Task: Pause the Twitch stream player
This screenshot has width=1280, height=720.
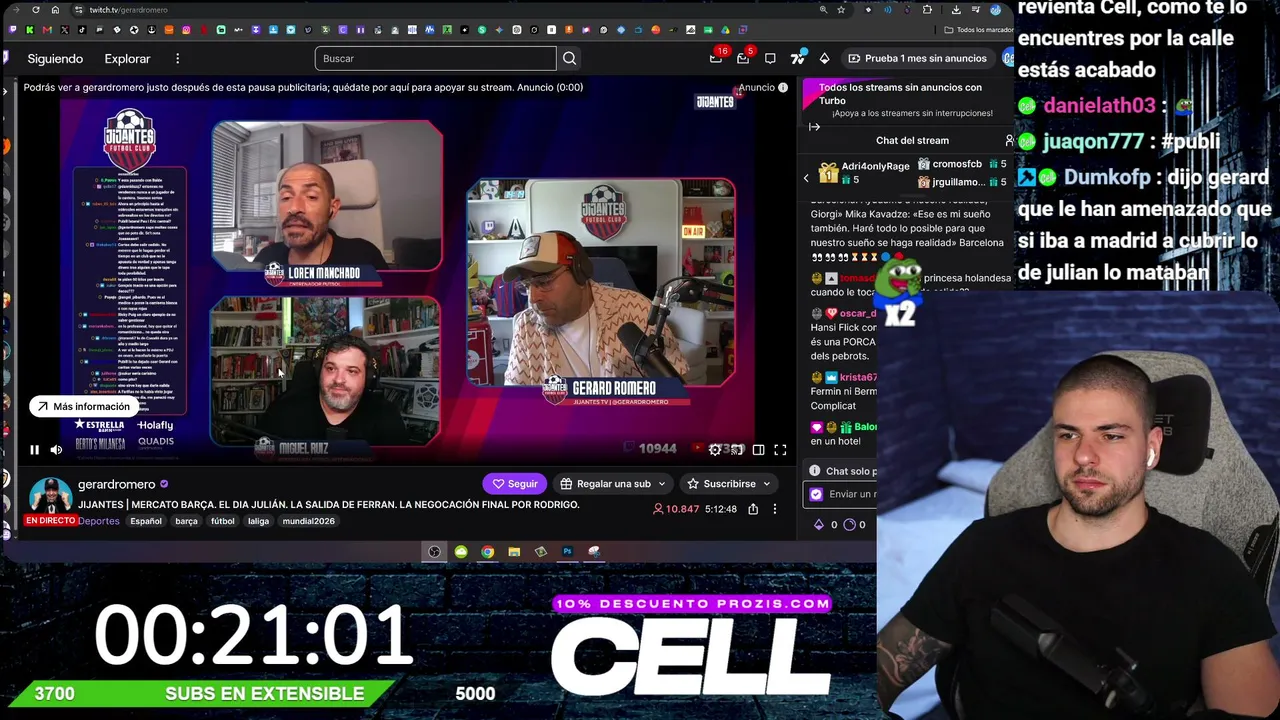Action: pyautogui.click(x=34, y=450)
